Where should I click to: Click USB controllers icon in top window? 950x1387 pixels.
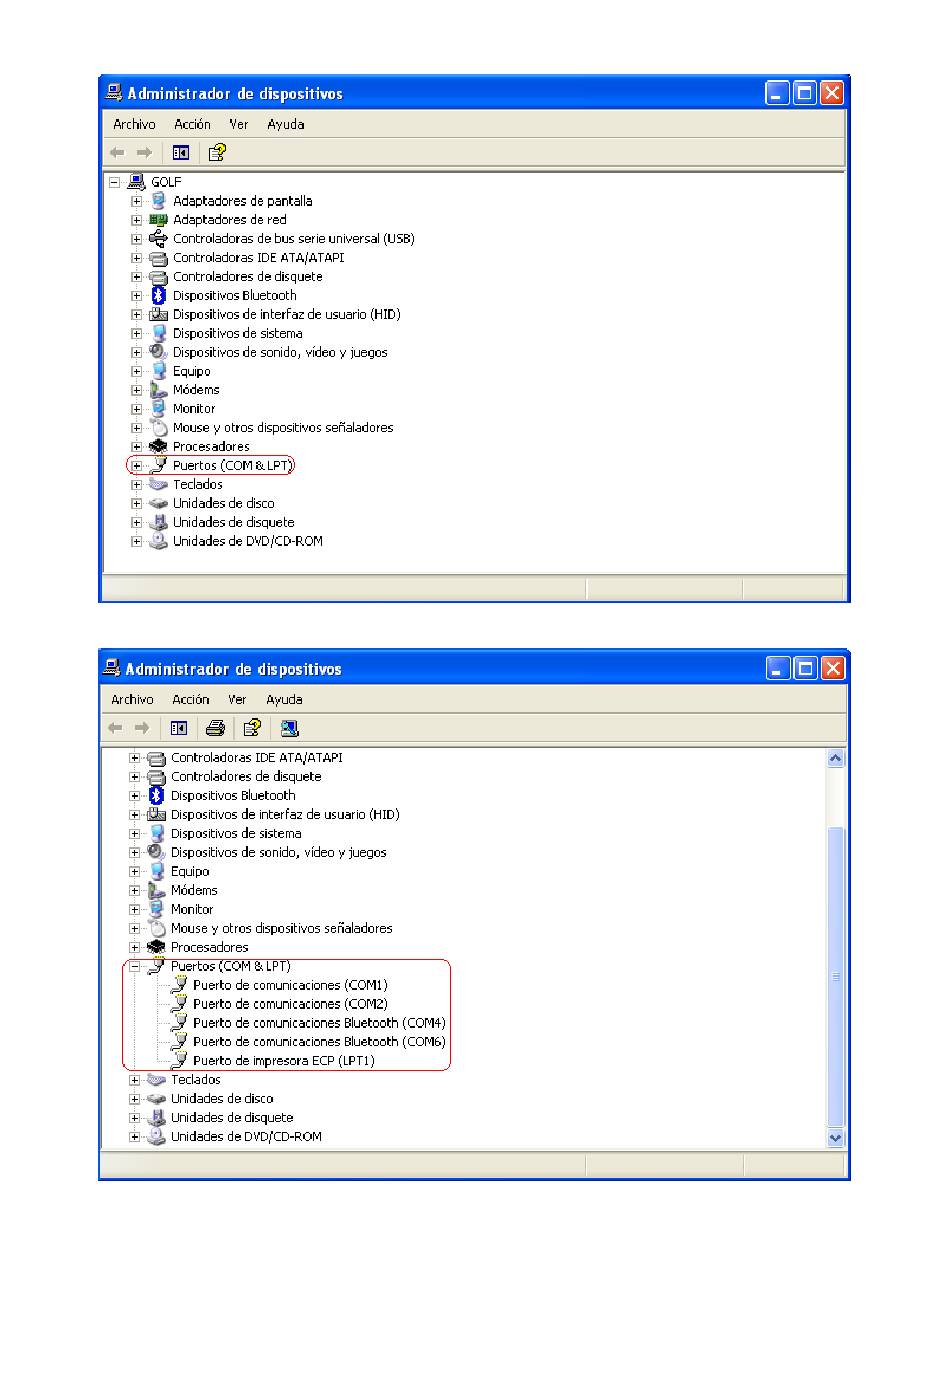pyautogui.click(x=158, y=239)
